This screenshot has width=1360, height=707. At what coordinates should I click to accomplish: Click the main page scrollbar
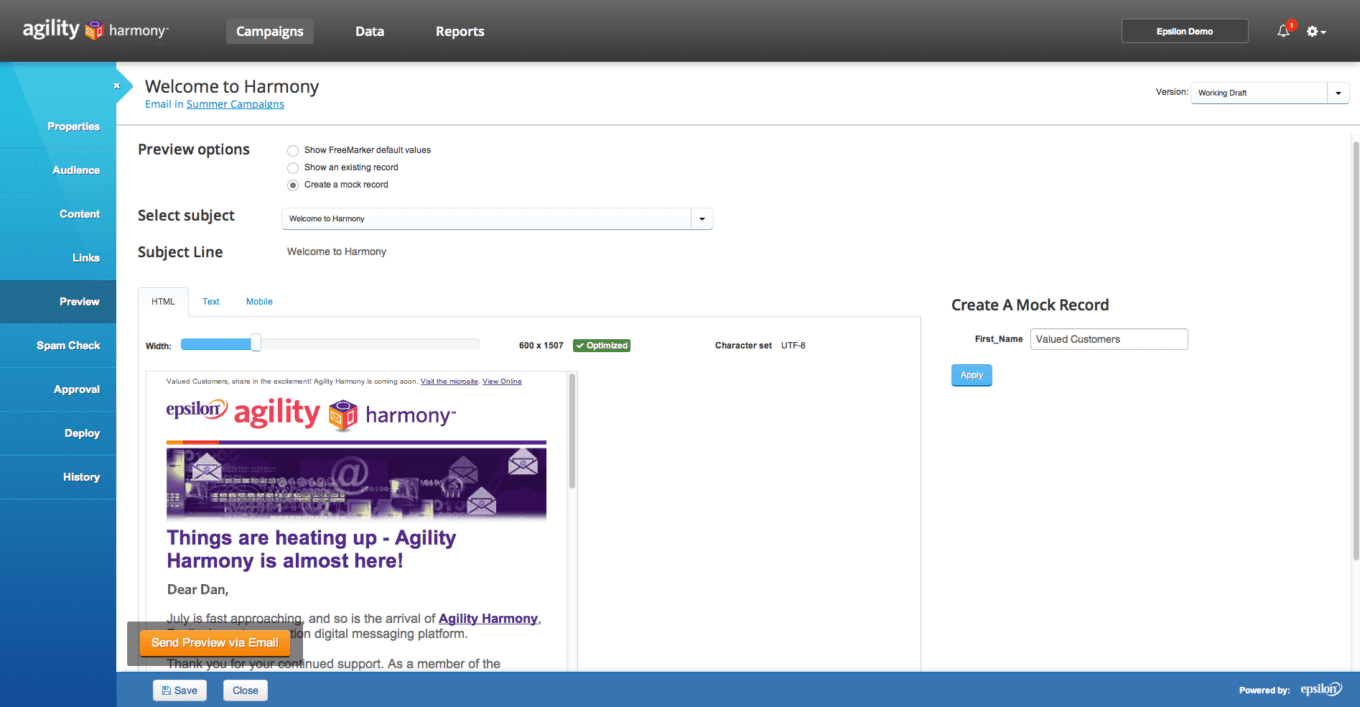(x=1355, y=350)
